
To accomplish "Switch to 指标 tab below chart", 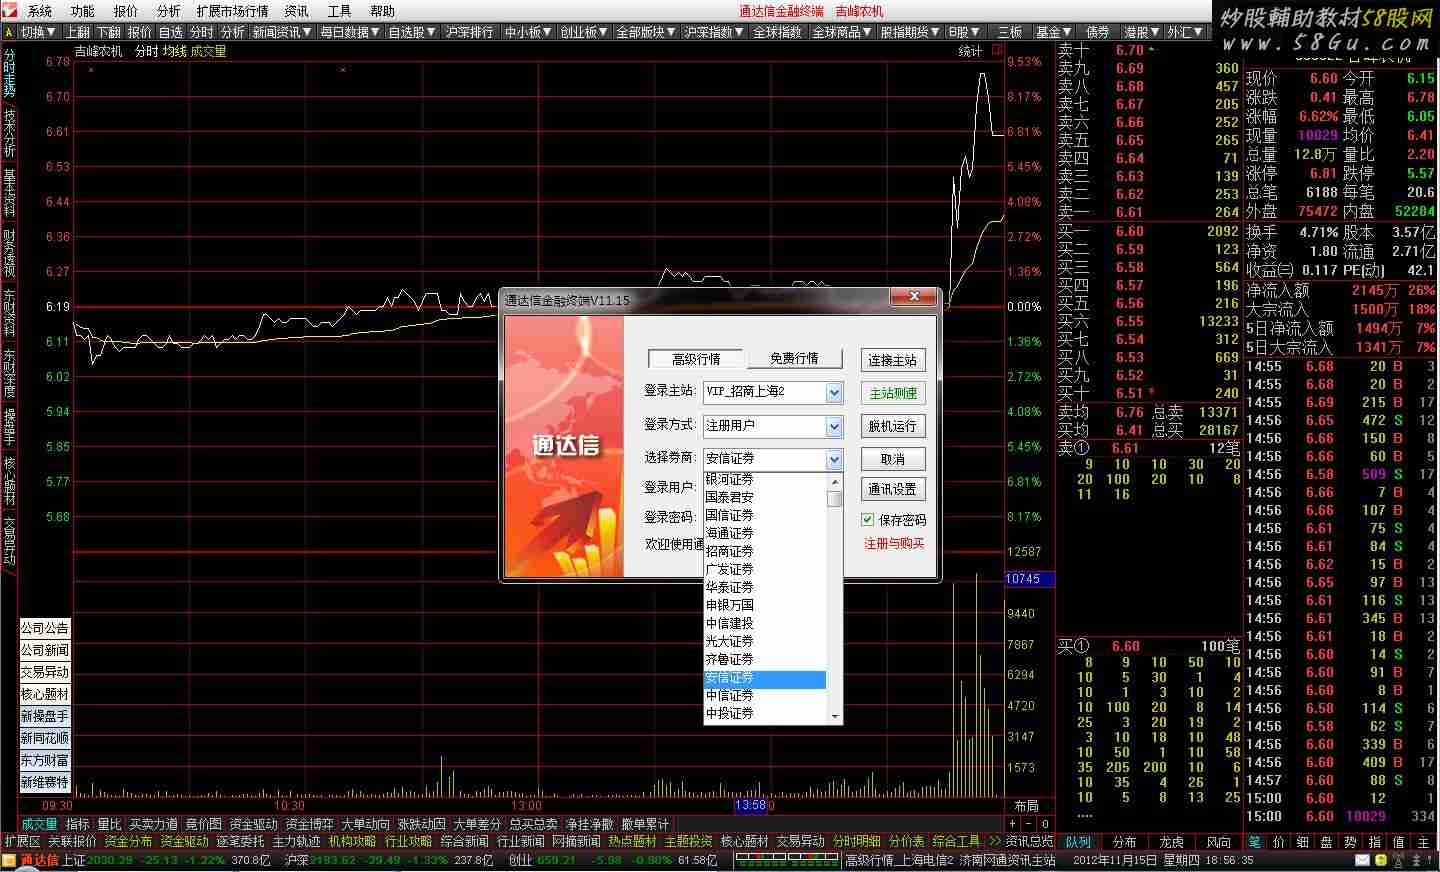I will [x=78, y=824].
